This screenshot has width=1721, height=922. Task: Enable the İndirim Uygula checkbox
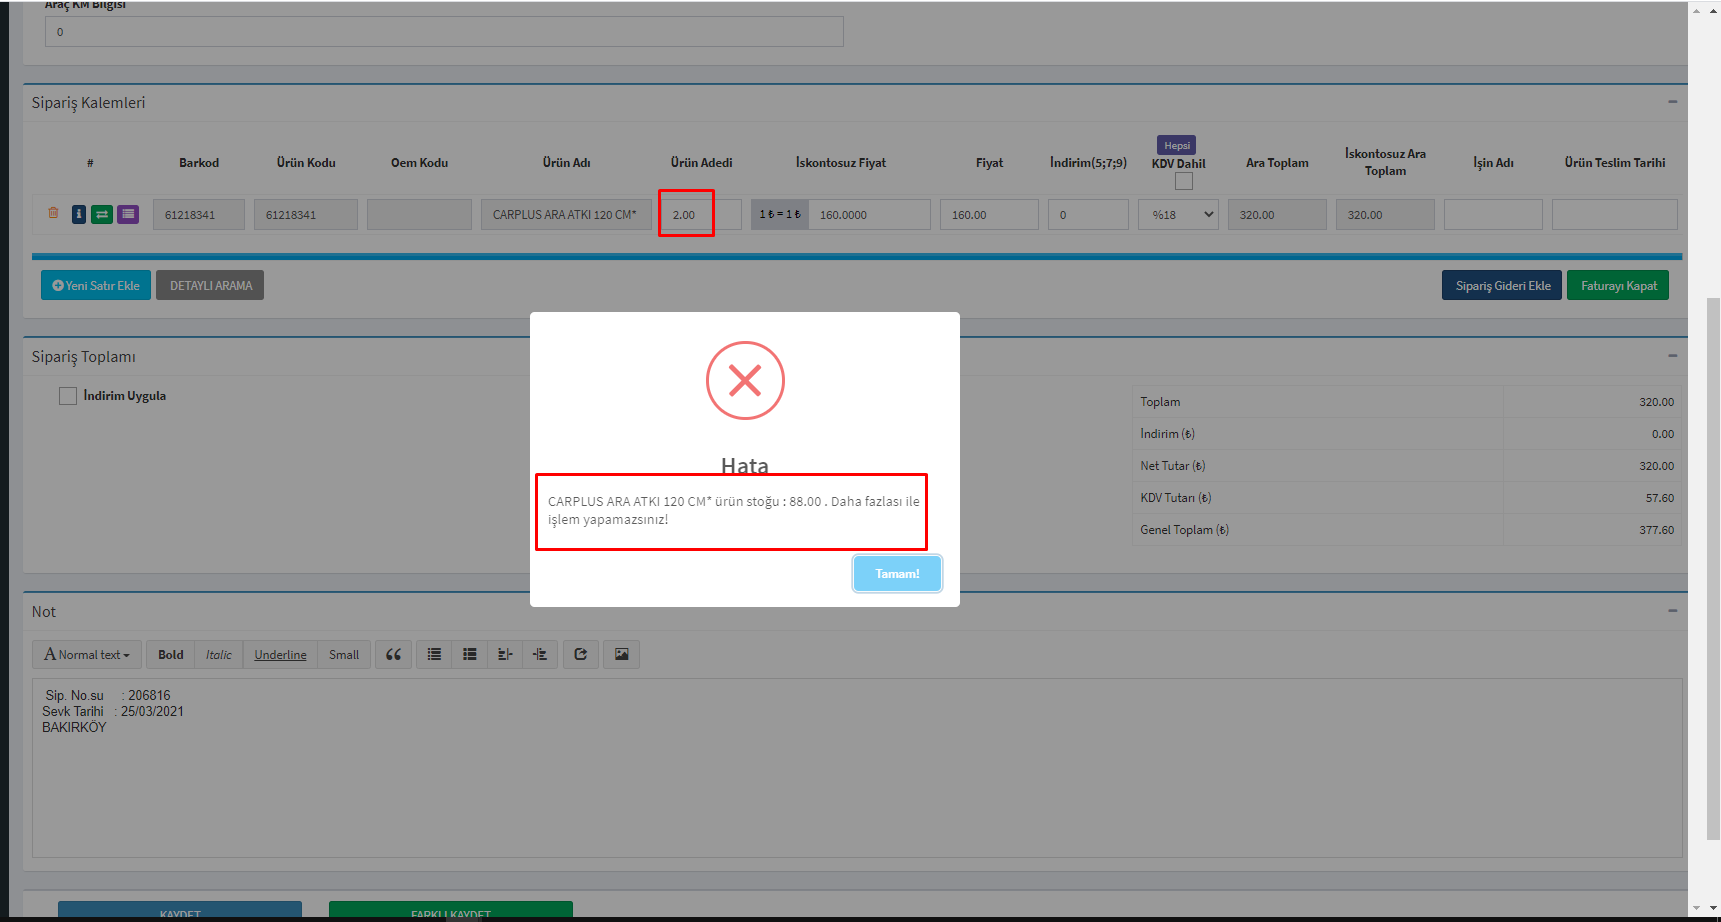(x=68, y=396)
